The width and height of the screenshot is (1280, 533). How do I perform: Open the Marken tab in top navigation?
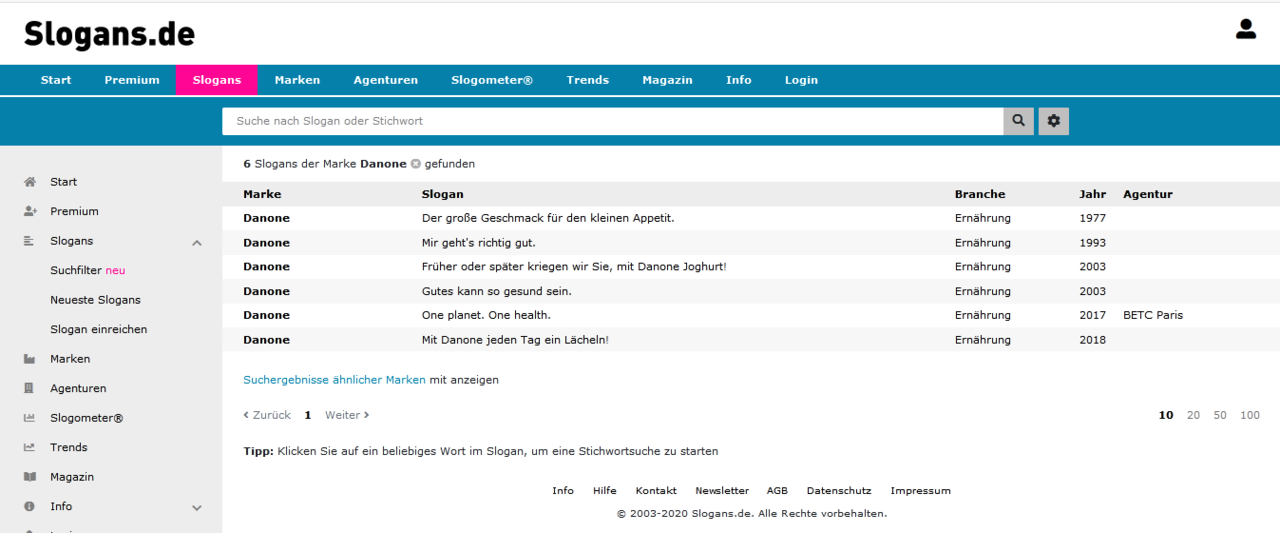tap(297, 80)
